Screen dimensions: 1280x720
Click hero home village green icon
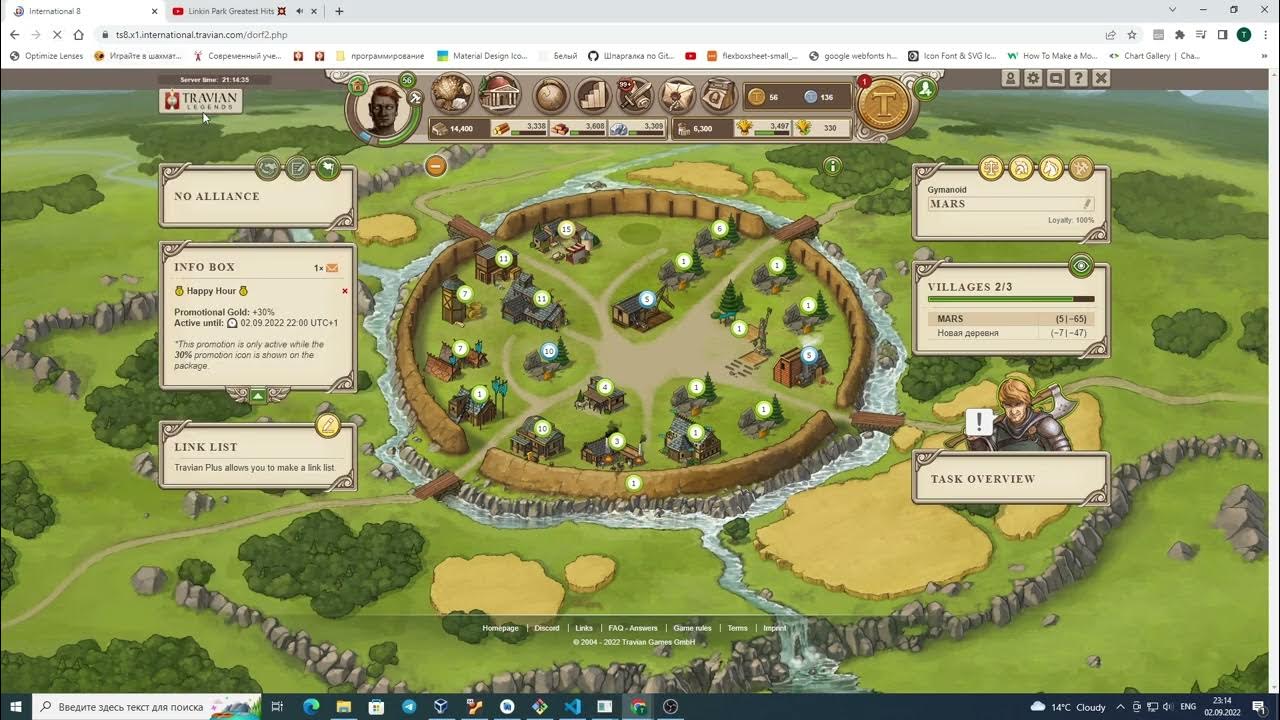click(x=357, y=87)
